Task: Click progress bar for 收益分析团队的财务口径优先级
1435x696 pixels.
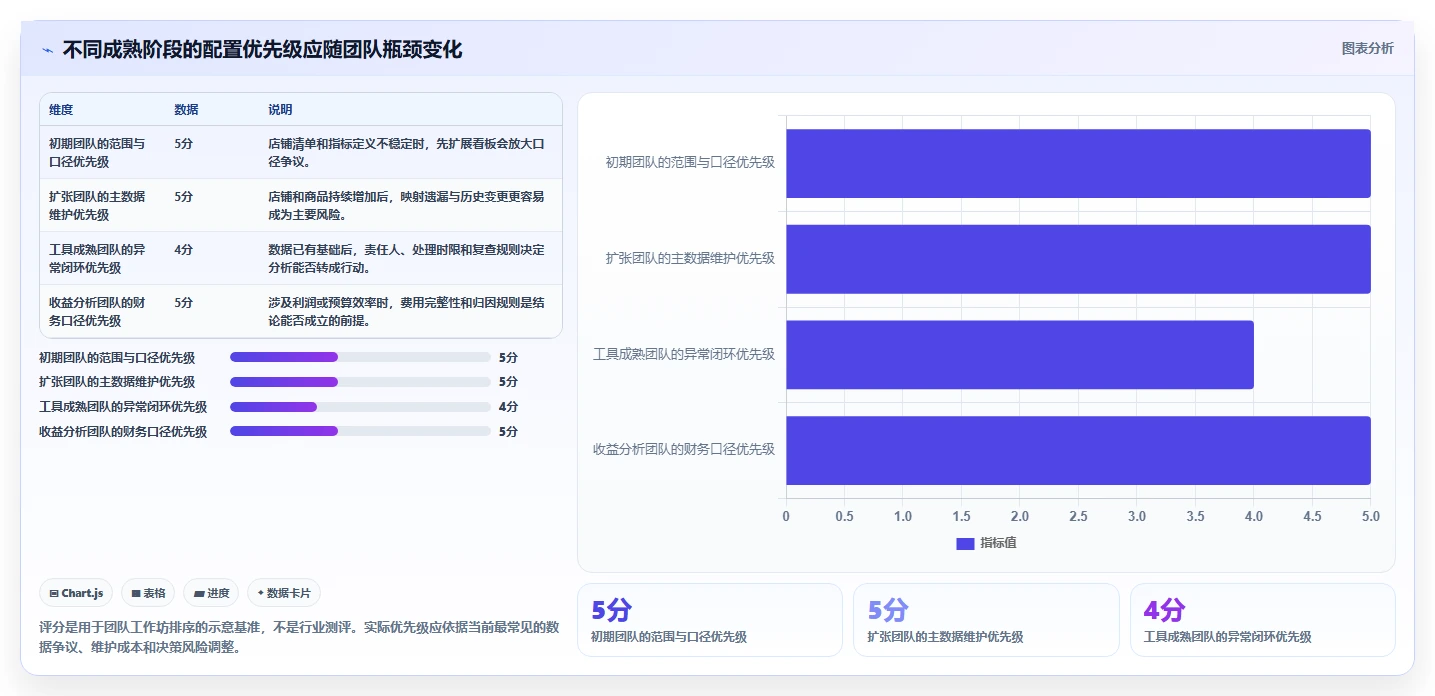Action: [x=360, y=431]
